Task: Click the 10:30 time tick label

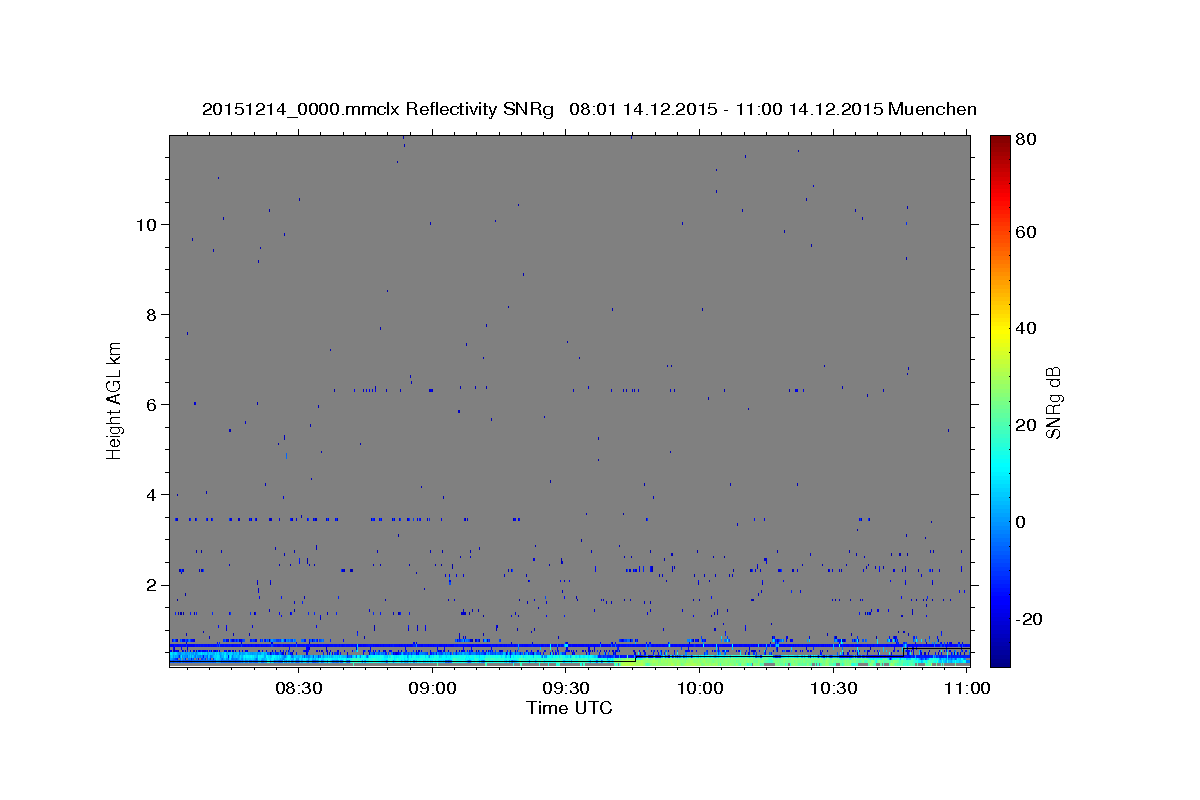Action: click(834, 688)
